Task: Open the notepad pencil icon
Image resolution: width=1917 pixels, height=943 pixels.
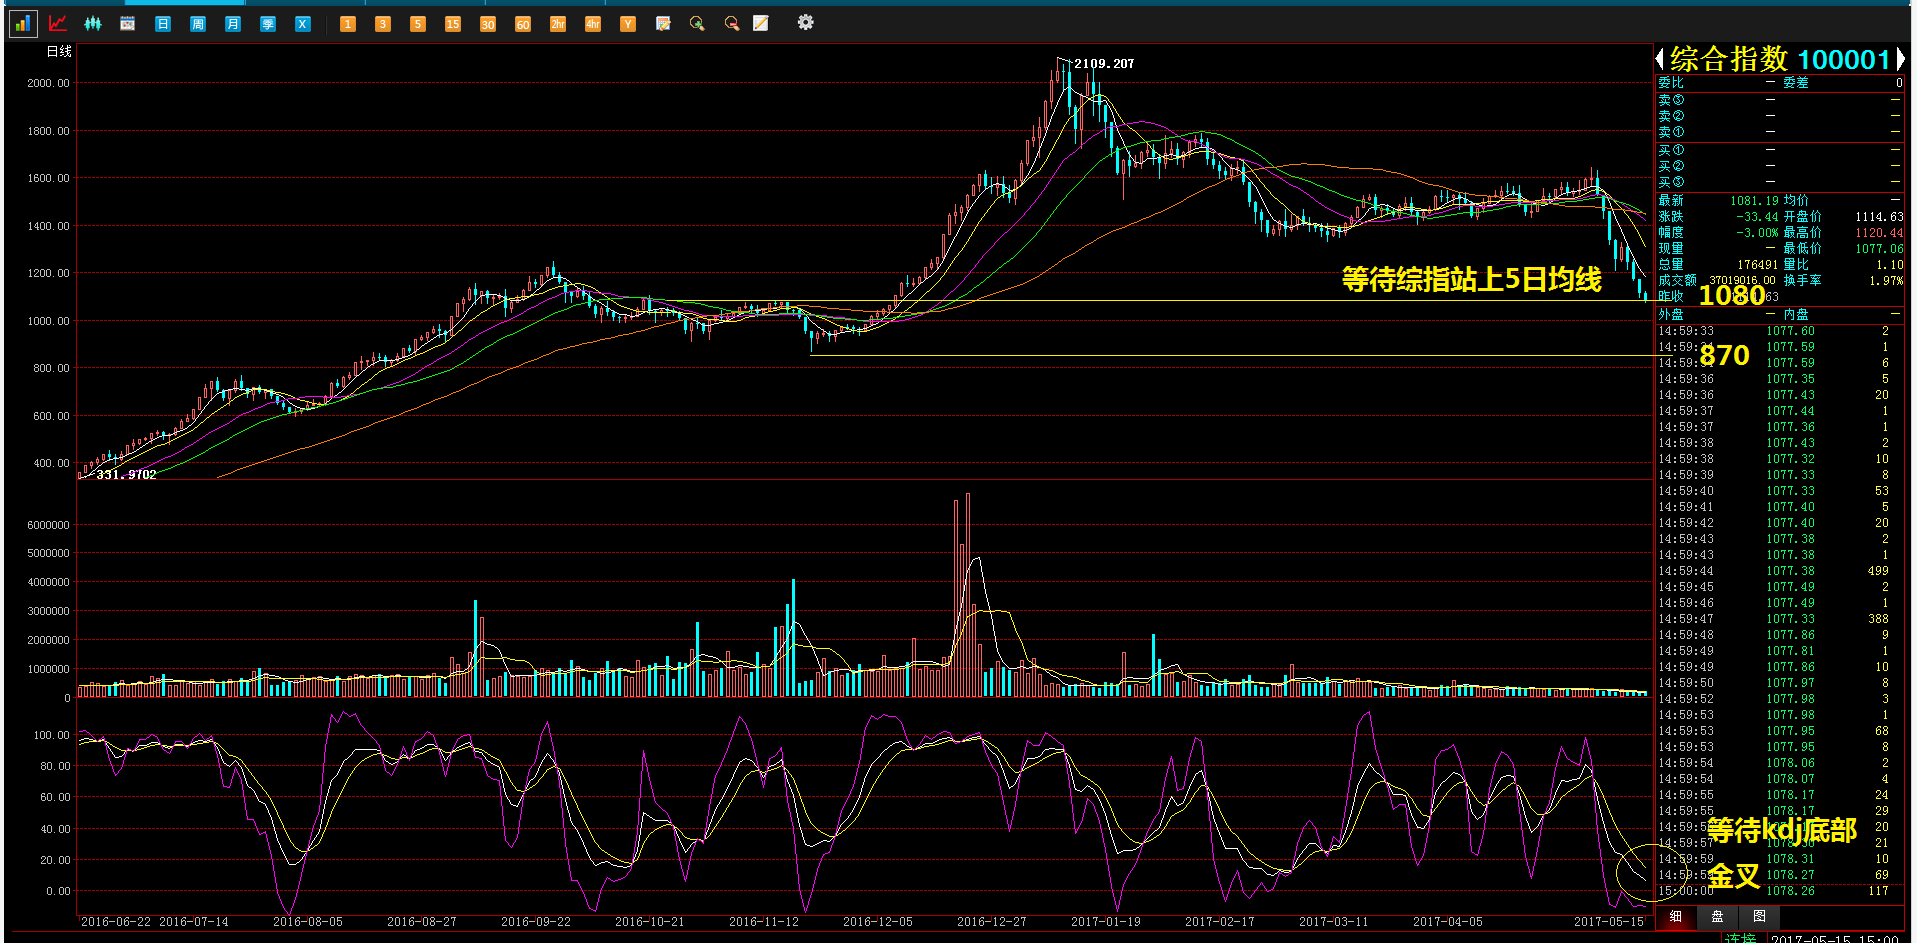Action: 761,24
